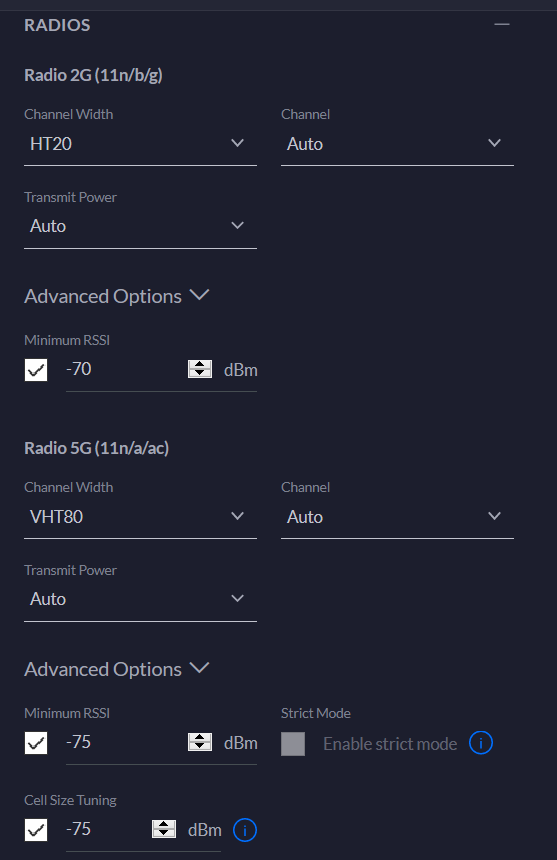Open Radio 5G Channel Auto dropdown

[x=397, y=517]
